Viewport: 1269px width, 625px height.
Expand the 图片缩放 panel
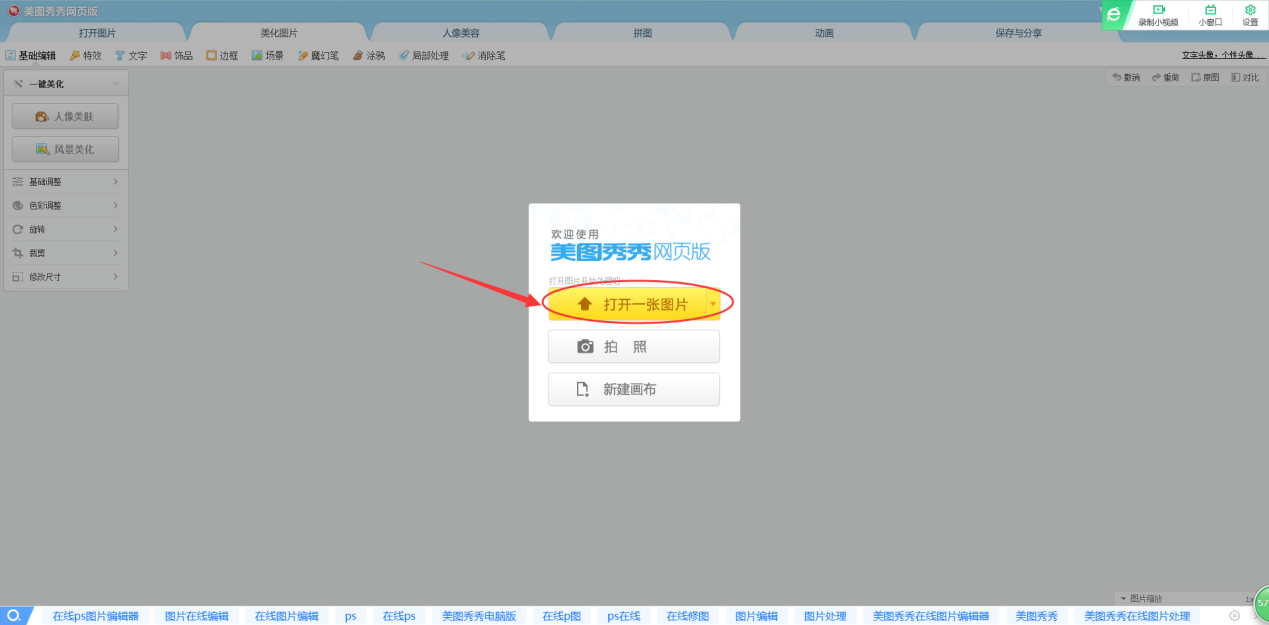coord(1140,598)
